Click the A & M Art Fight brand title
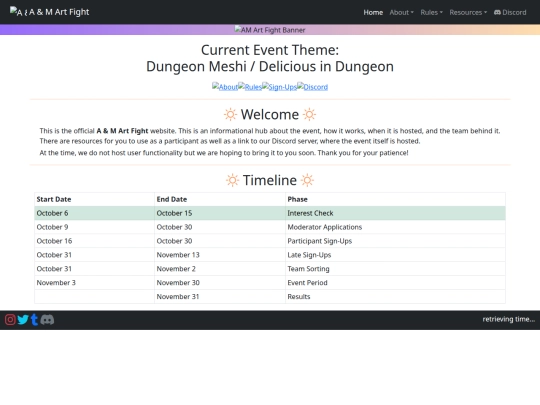This screenshot has width=540, height=405. 59,12
